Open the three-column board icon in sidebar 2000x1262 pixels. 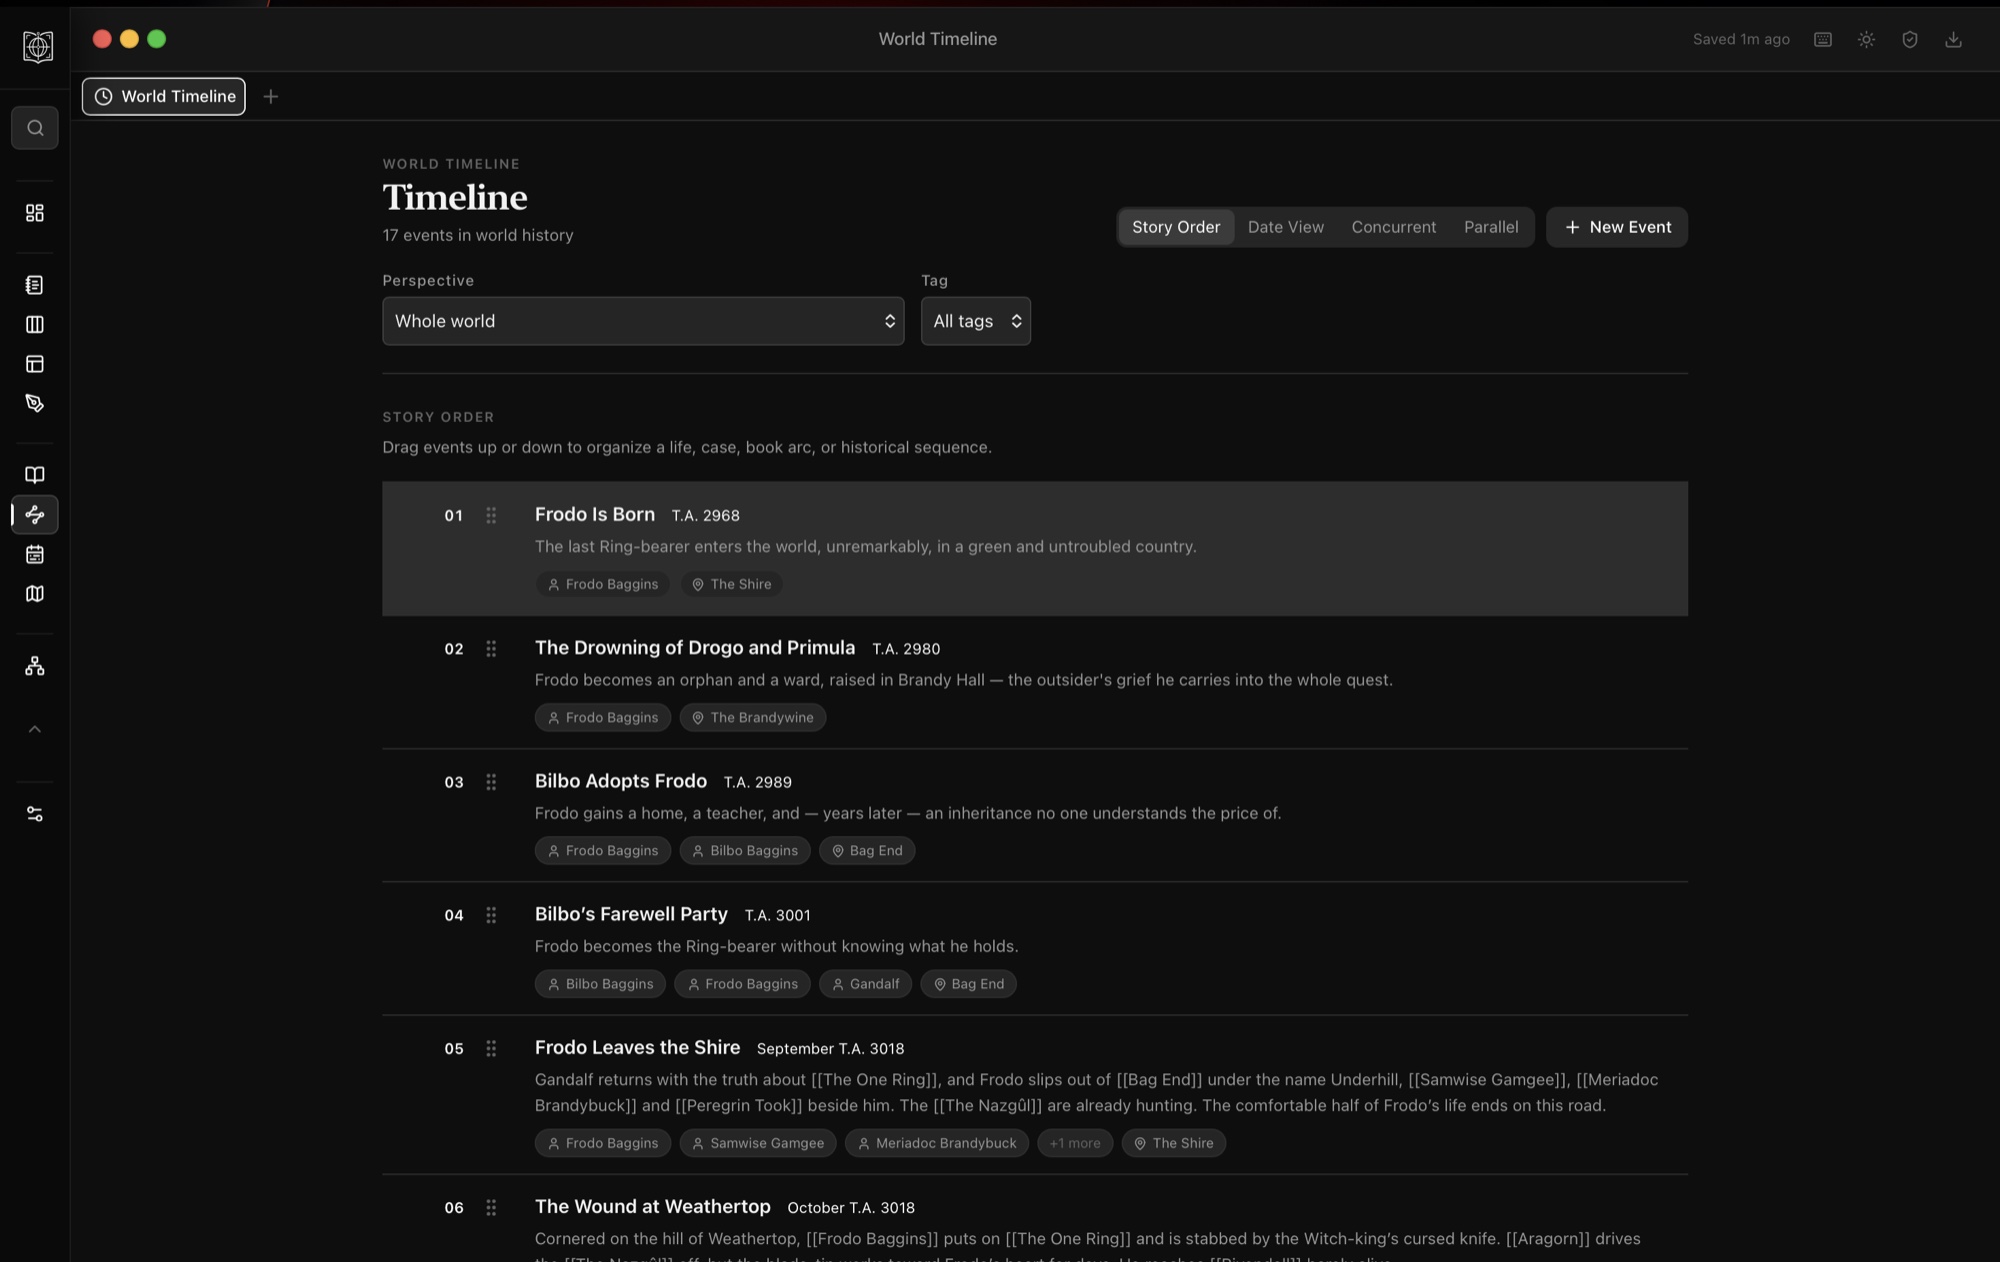tap(35, 324)
